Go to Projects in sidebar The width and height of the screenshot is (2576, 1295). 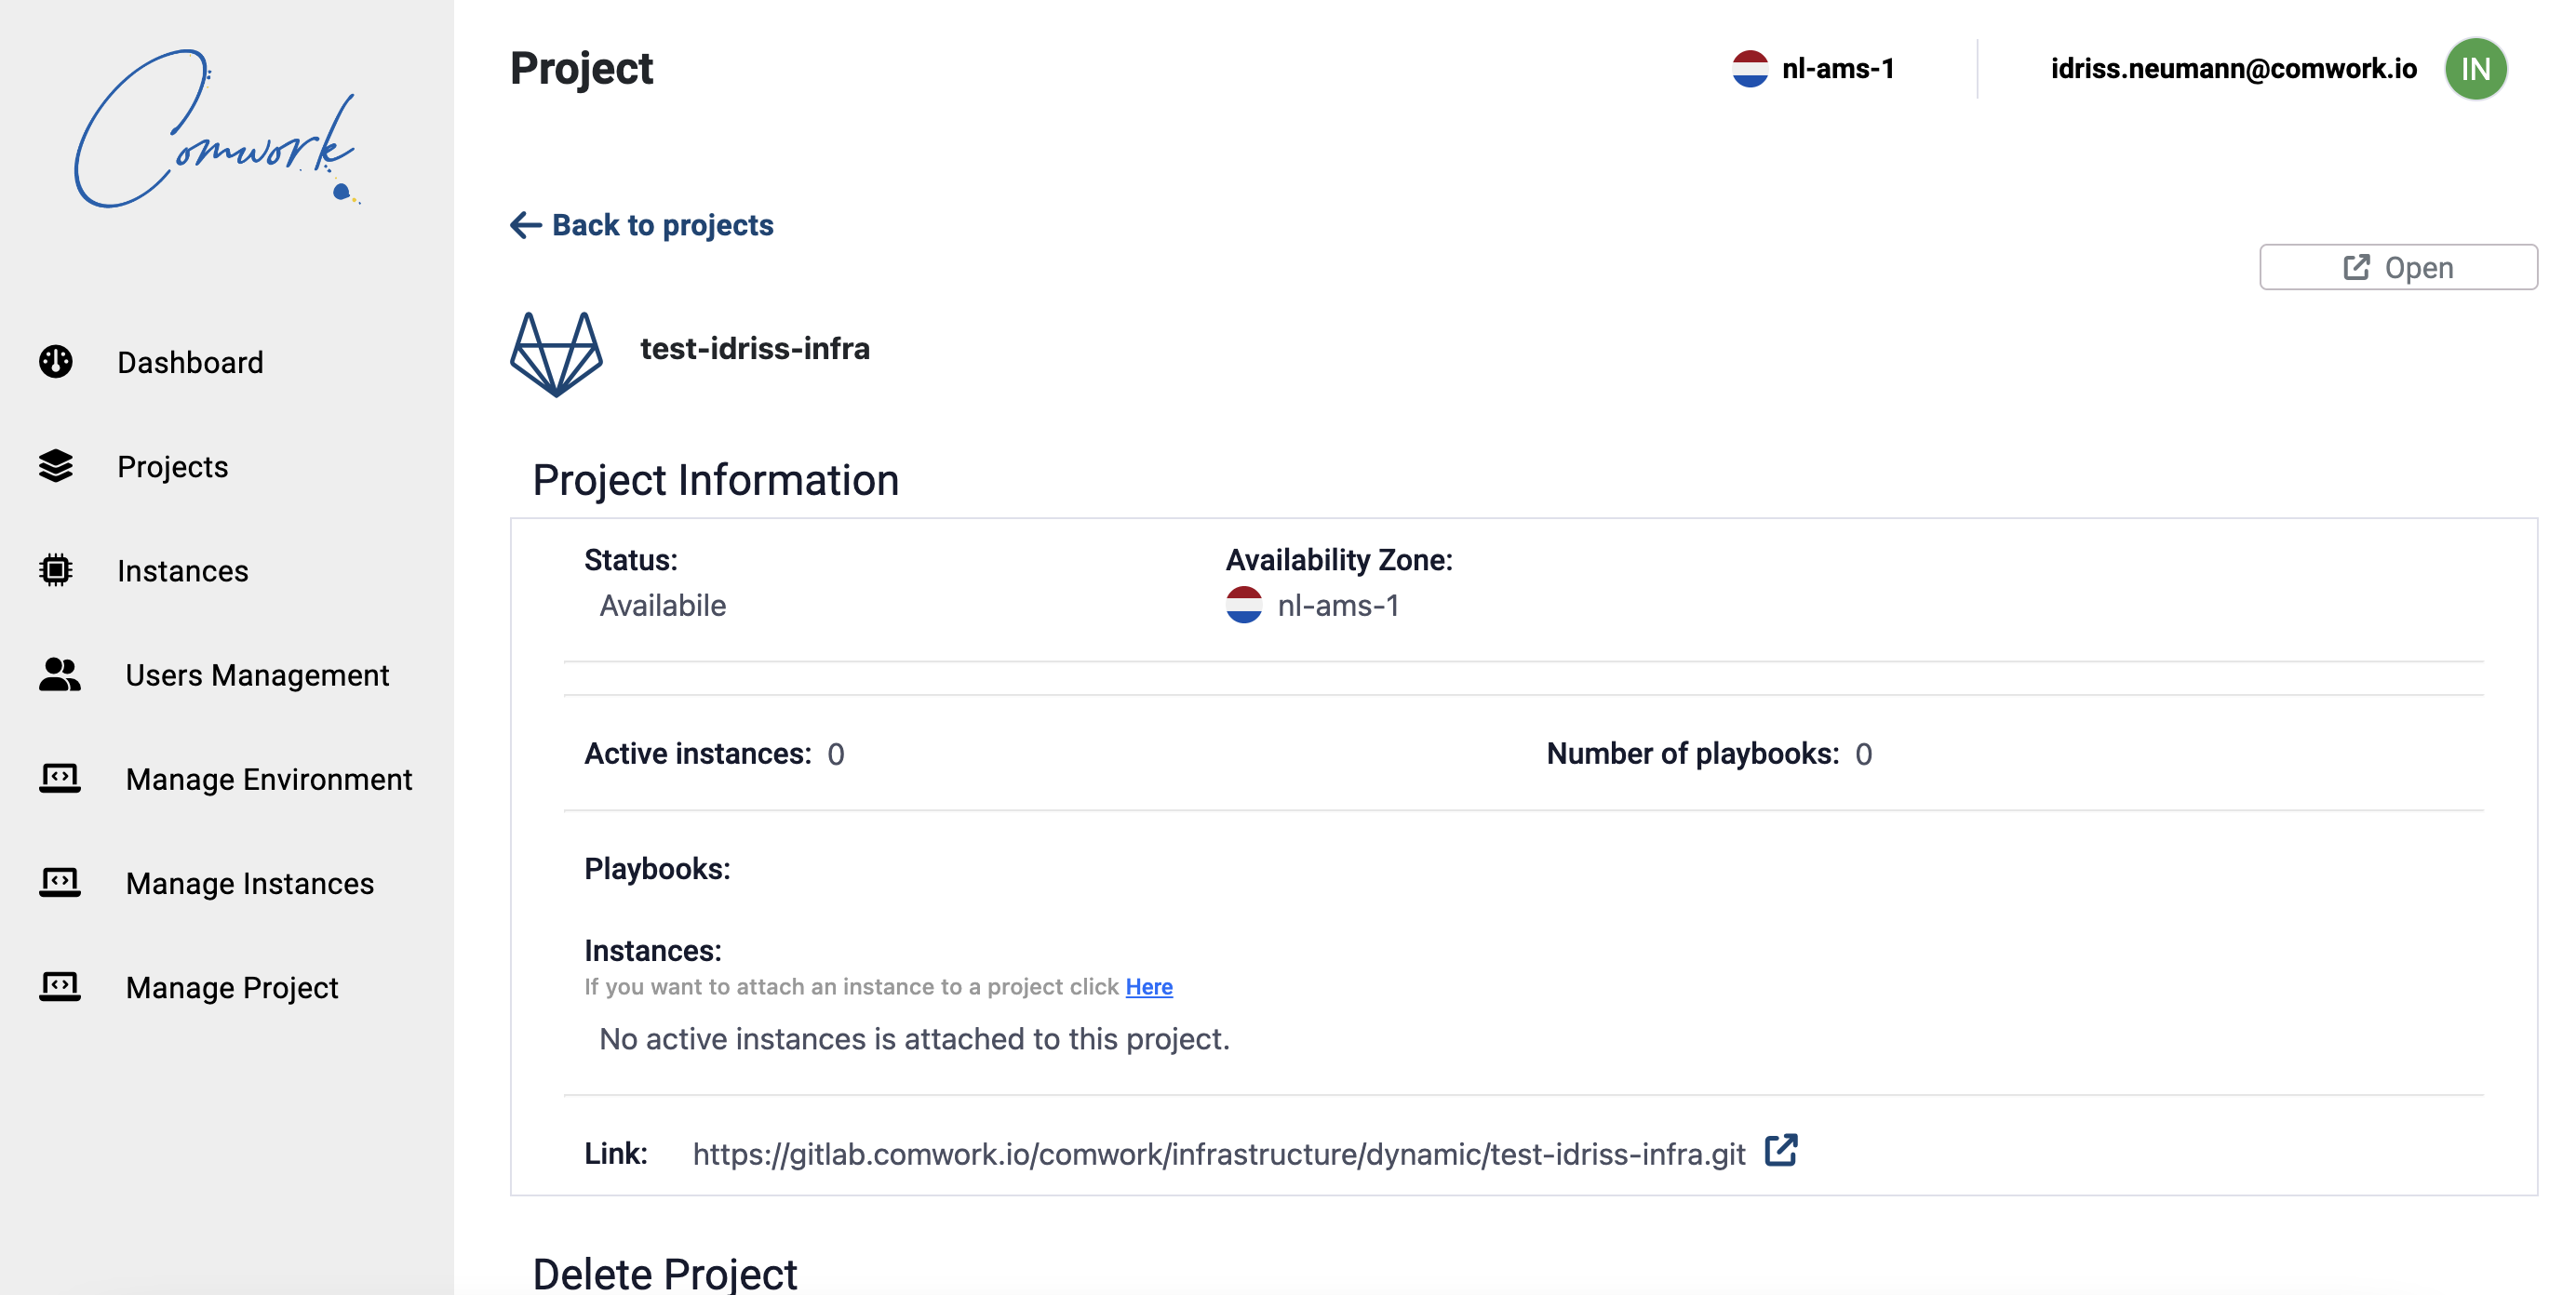[x=172, y=466]
